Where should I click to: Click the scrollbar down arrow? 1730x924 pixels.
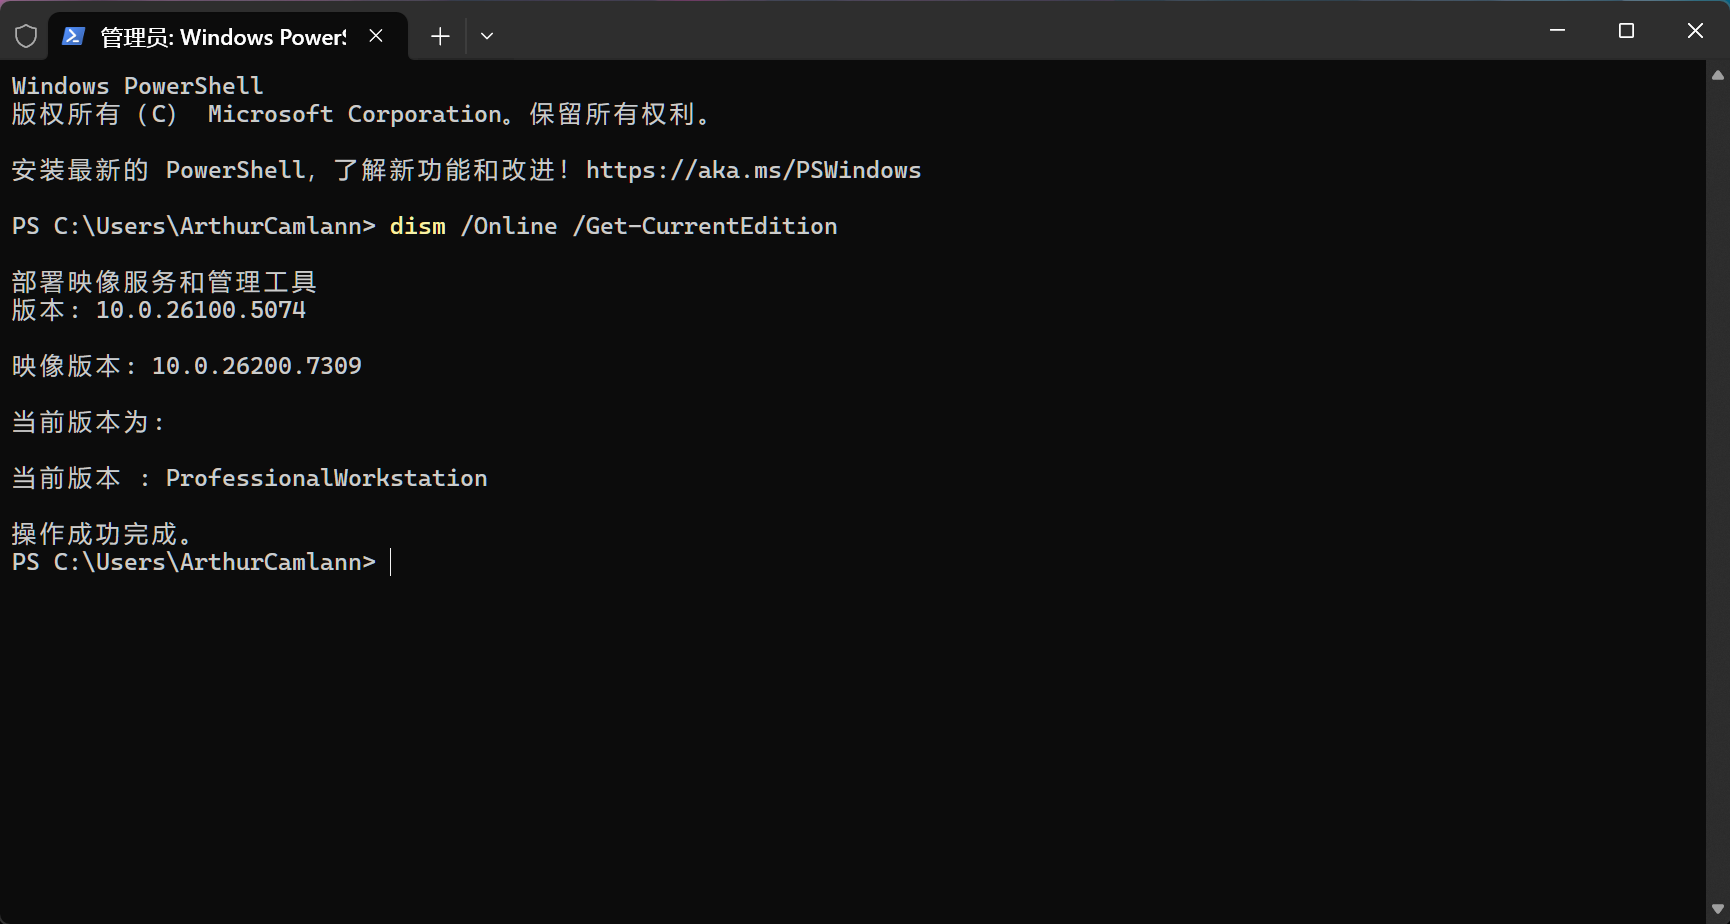click(1717, 908)
